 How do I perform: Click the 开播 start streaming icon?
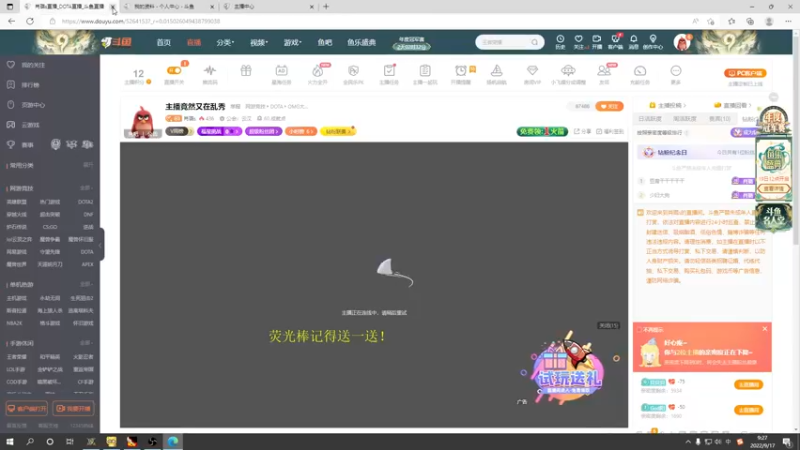pyautogui.click(x=596, y=42)
